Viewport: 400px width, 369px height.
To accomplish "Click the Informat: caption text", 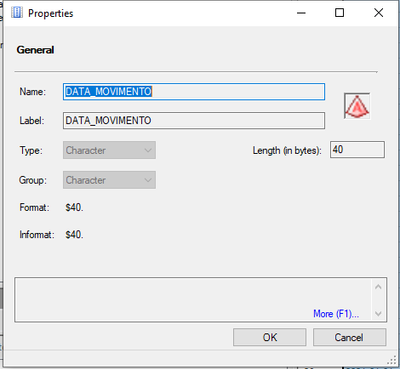I will [37, 235].
